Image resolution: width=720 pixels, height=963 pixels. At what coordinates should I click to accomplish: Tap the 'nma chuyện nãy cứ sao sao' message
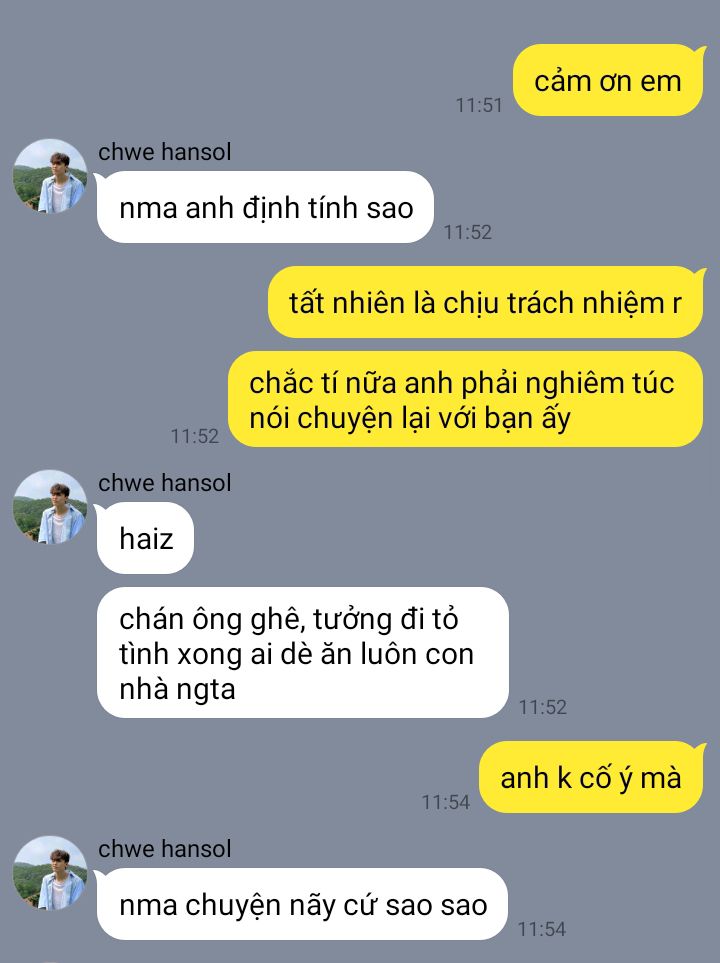pos(302,904)
